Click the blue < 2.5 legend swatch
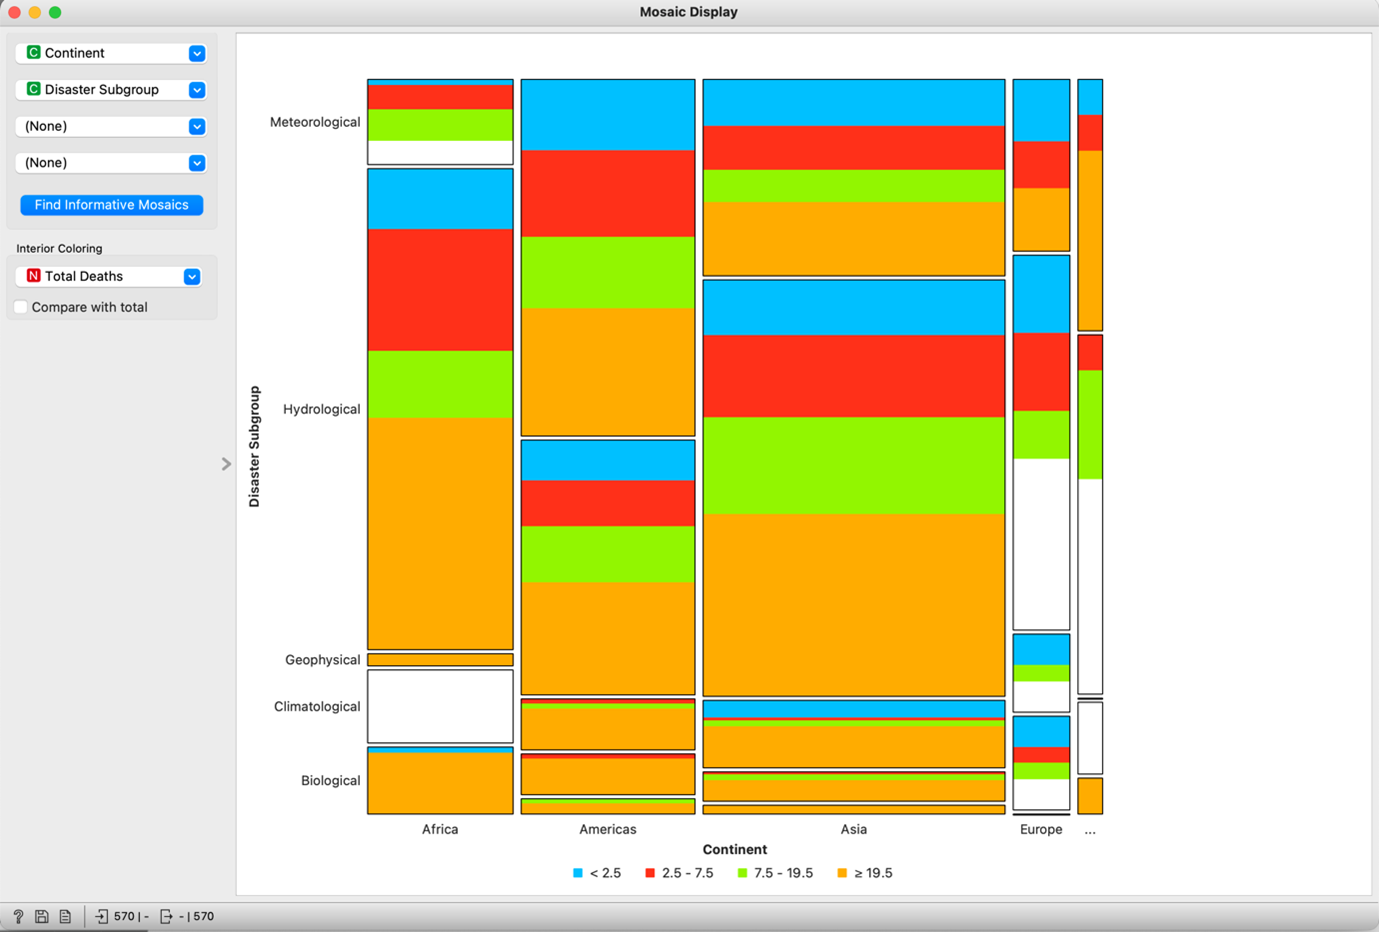This screenshot has width=1379, height=932. [x=578, y=873]
